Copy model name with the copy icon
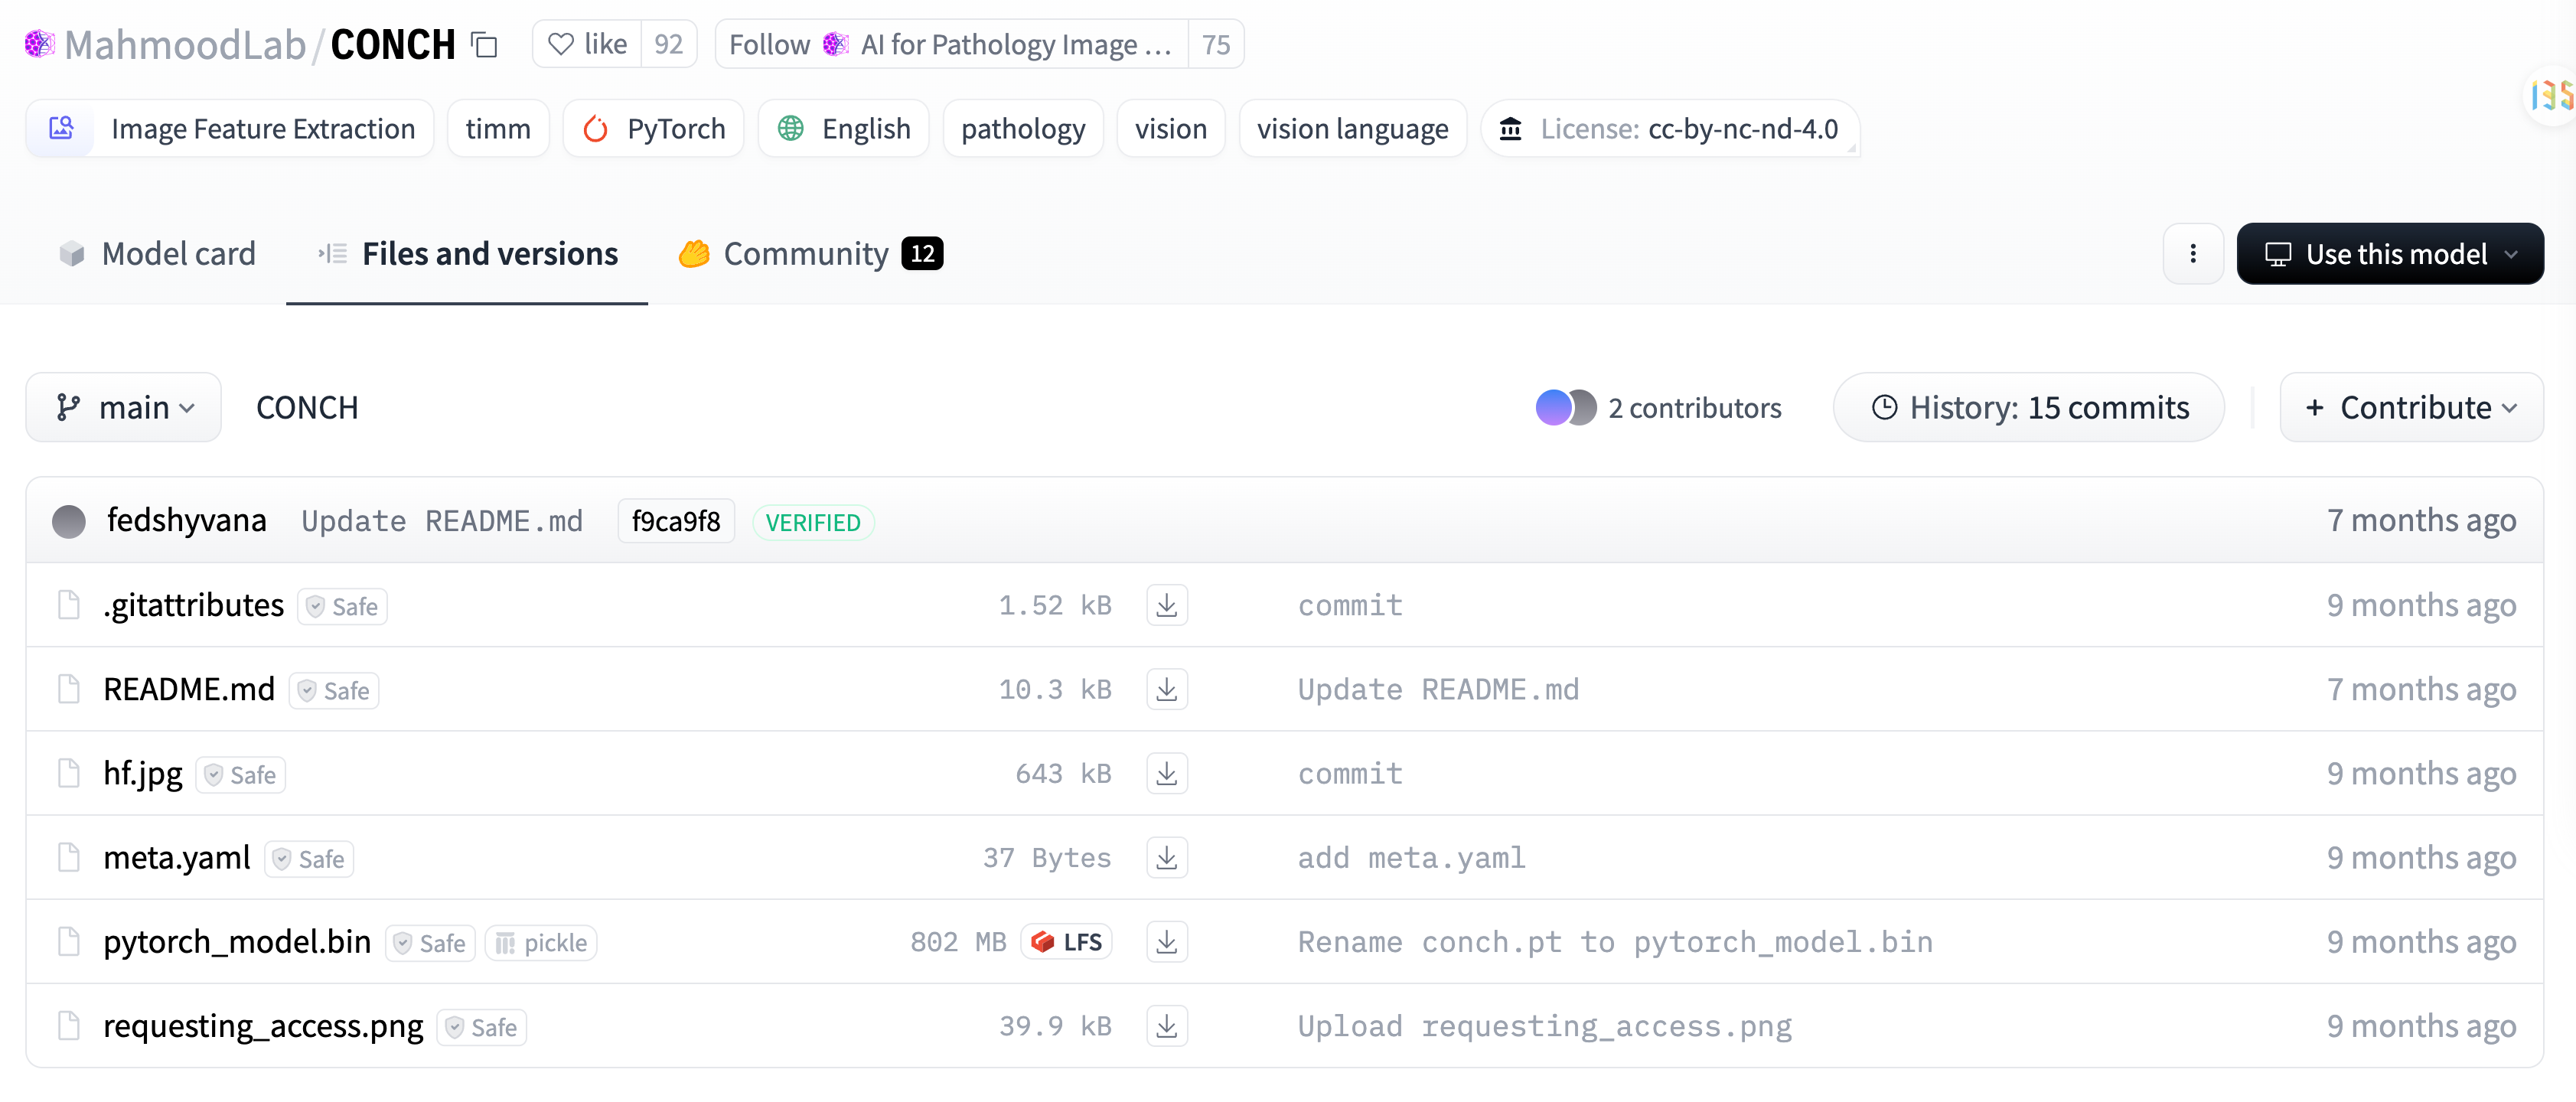The image size is (2576, 1102). (x=485, y=45)
